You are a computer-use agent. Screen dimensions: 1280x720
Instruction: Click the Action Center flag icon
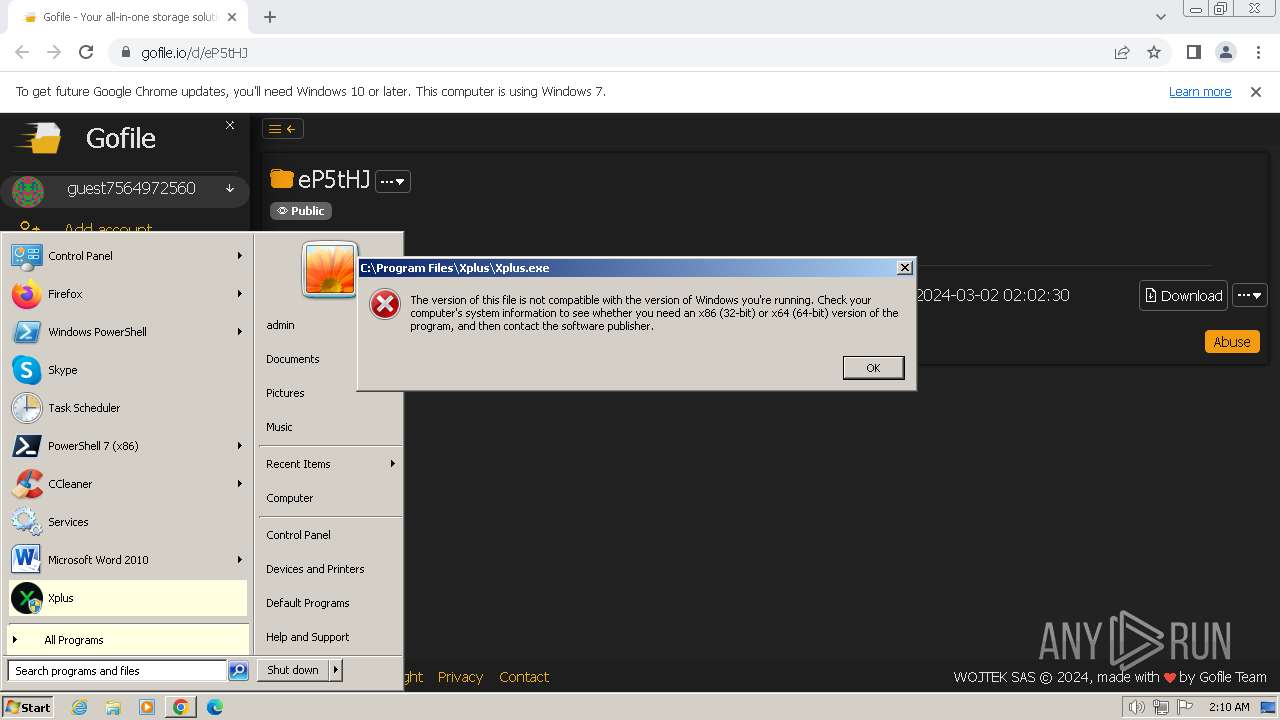pos(1185,707)
